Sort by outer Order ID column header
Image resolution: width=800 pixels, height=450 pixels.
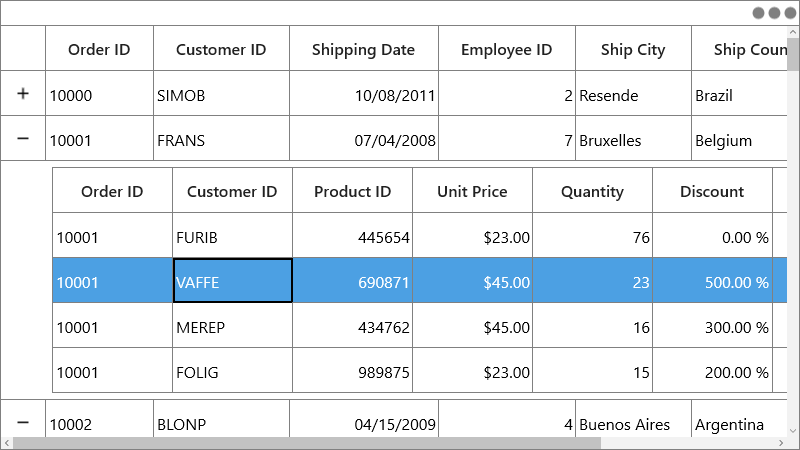(x=99, y=48)
